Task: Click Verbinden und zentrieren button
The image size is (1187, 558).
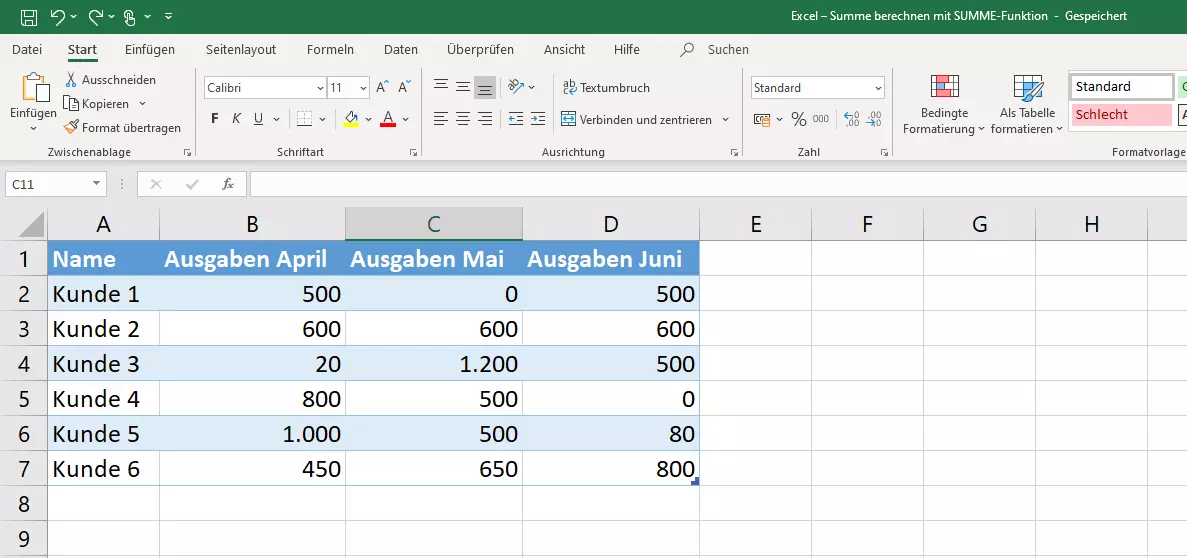Action: click(x=637, y=120)
